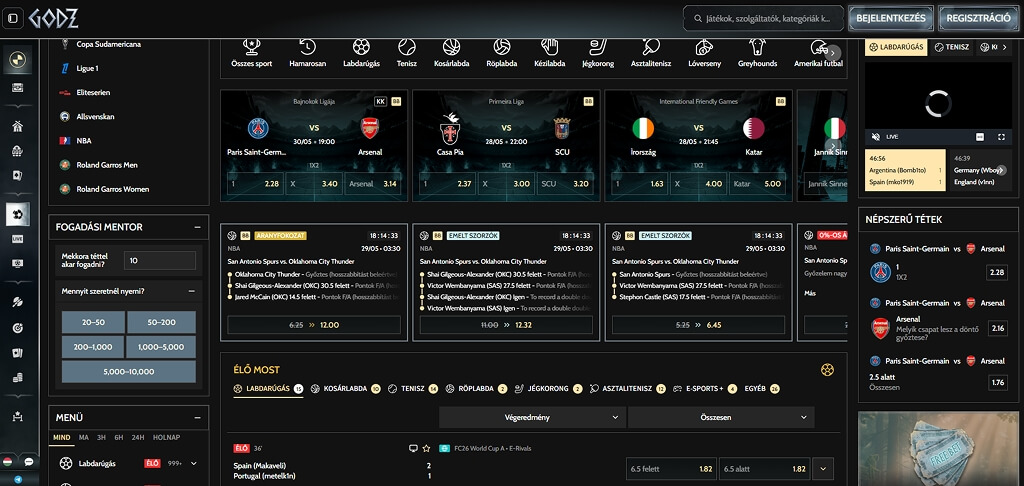Select the Jégkorong ice hockey icon
Screen dimensions: 1024x486
[598, 47]
